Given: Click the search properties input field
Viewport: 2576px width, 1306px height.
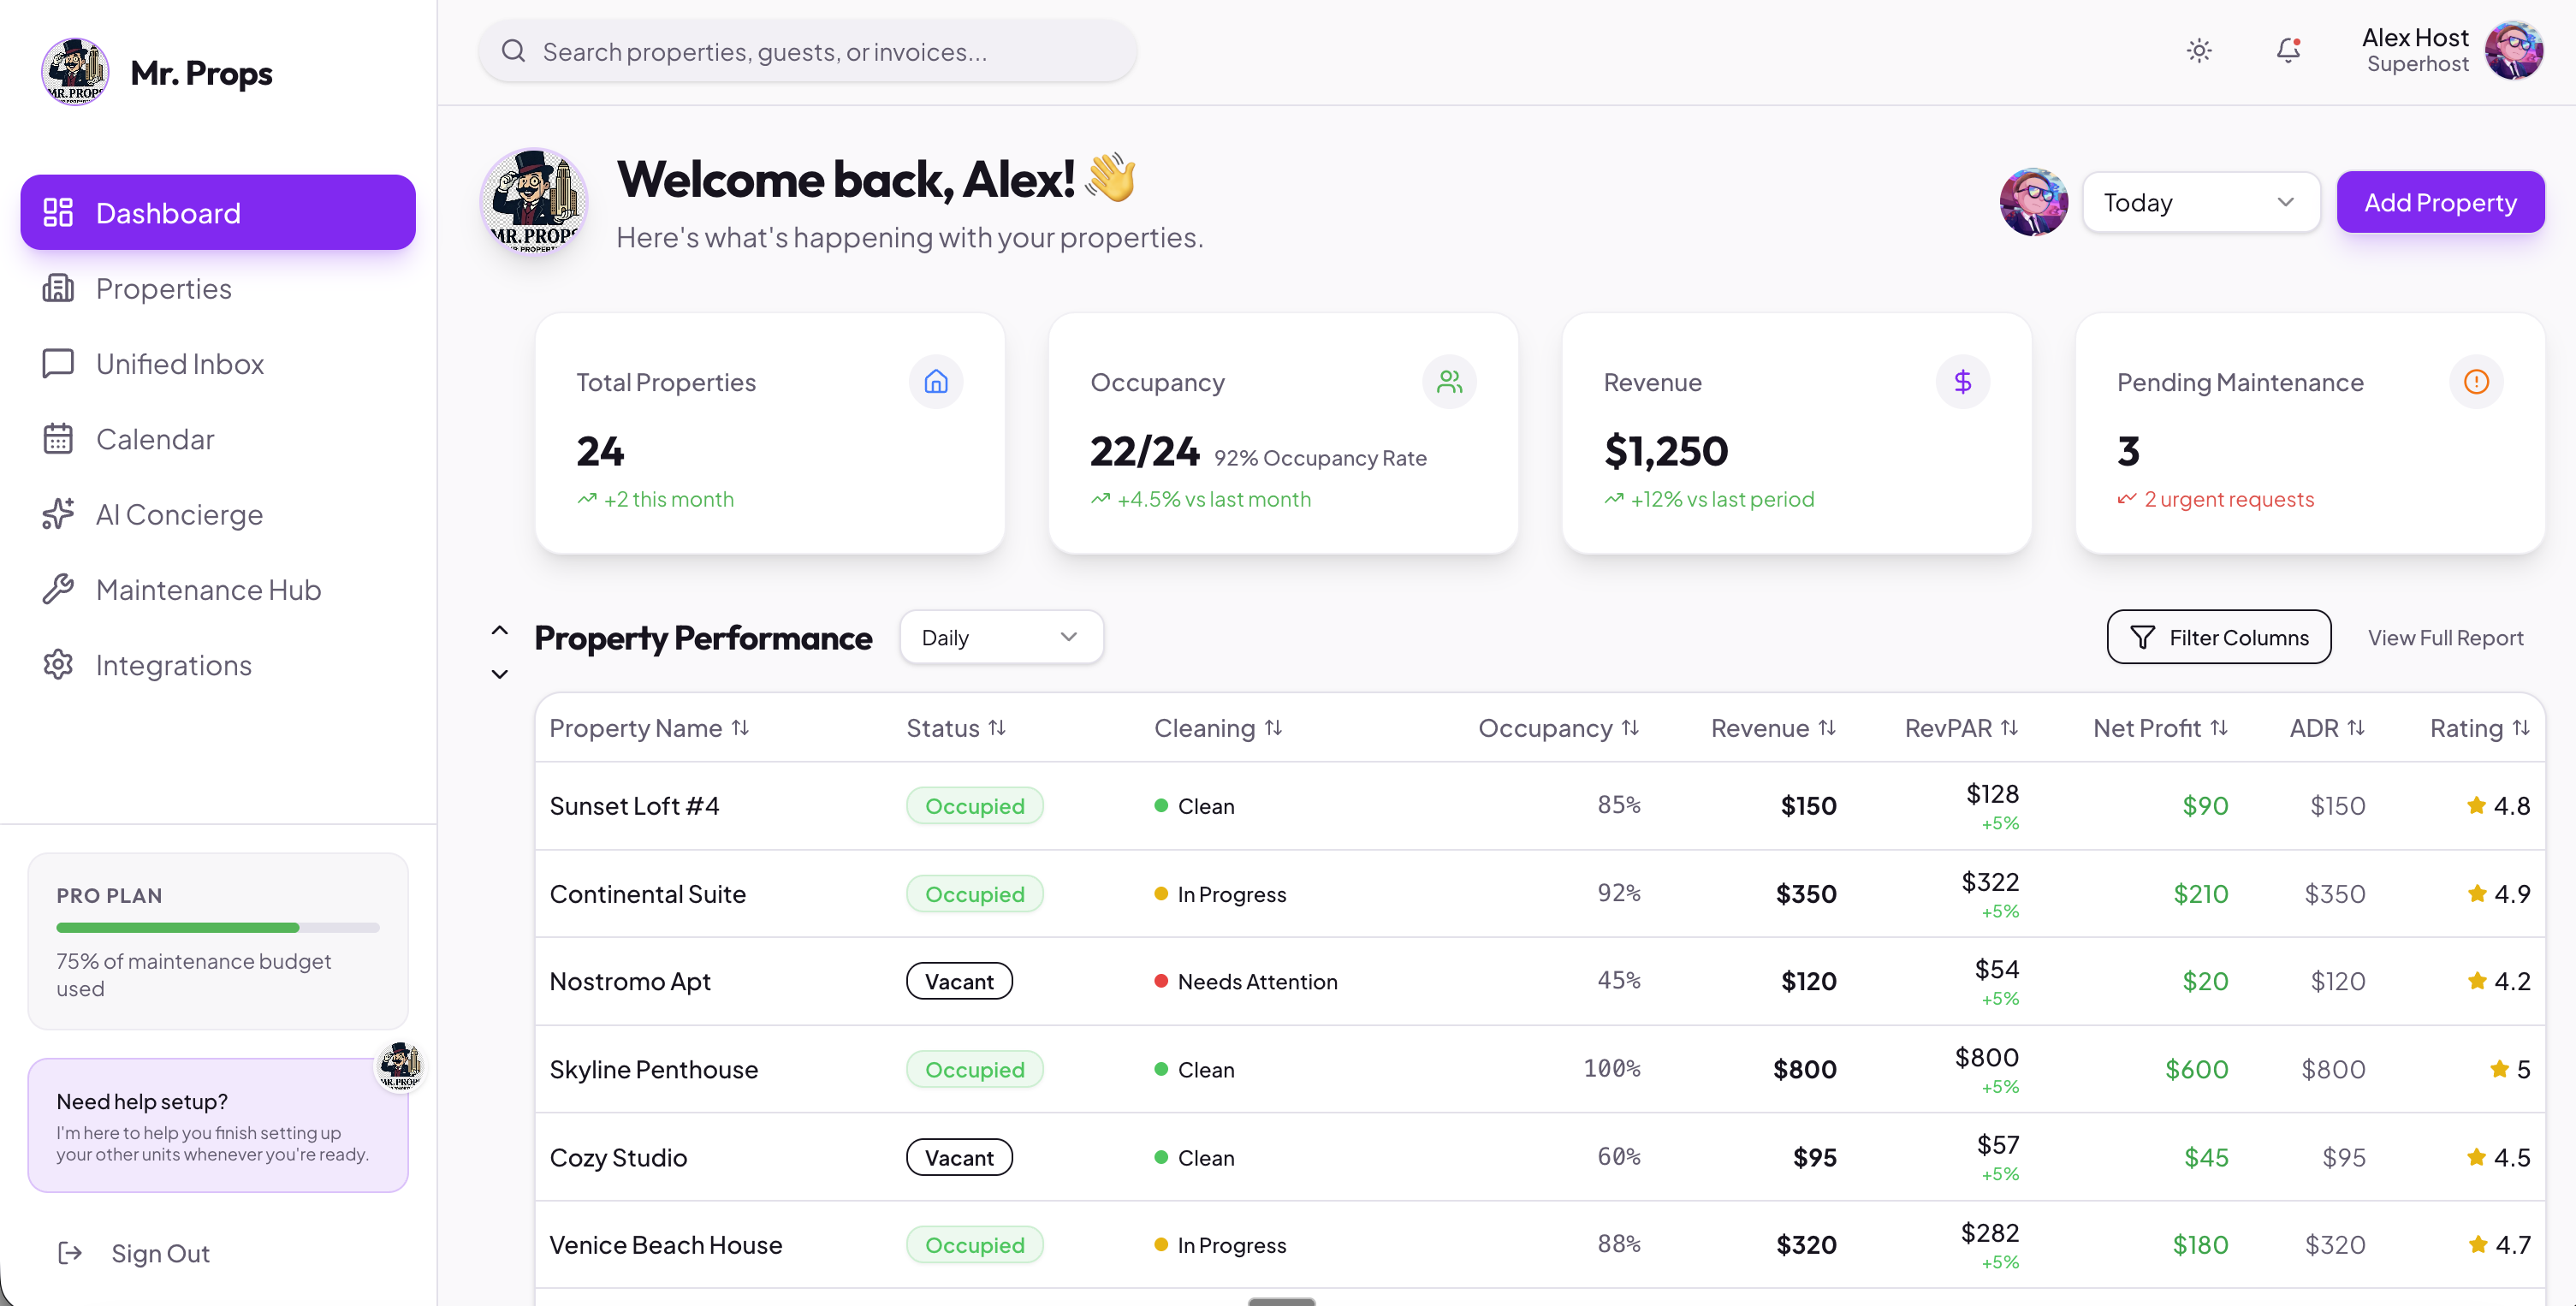Looking at the screenshot, I should (806, 52).
